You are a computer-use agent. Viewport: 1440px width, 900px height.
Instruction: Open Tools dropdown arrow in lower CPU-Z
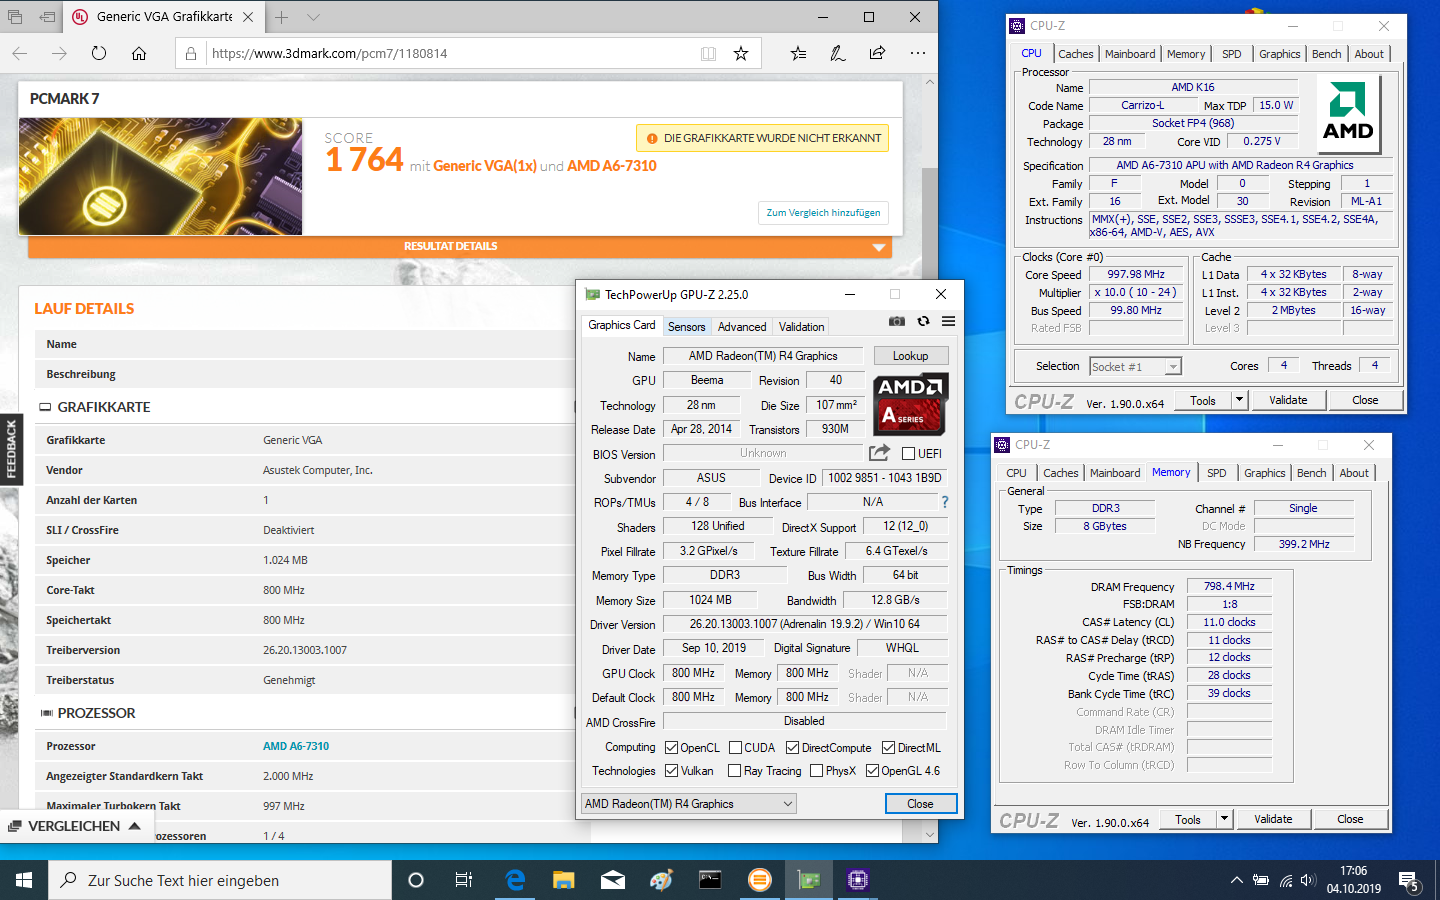1224,819
